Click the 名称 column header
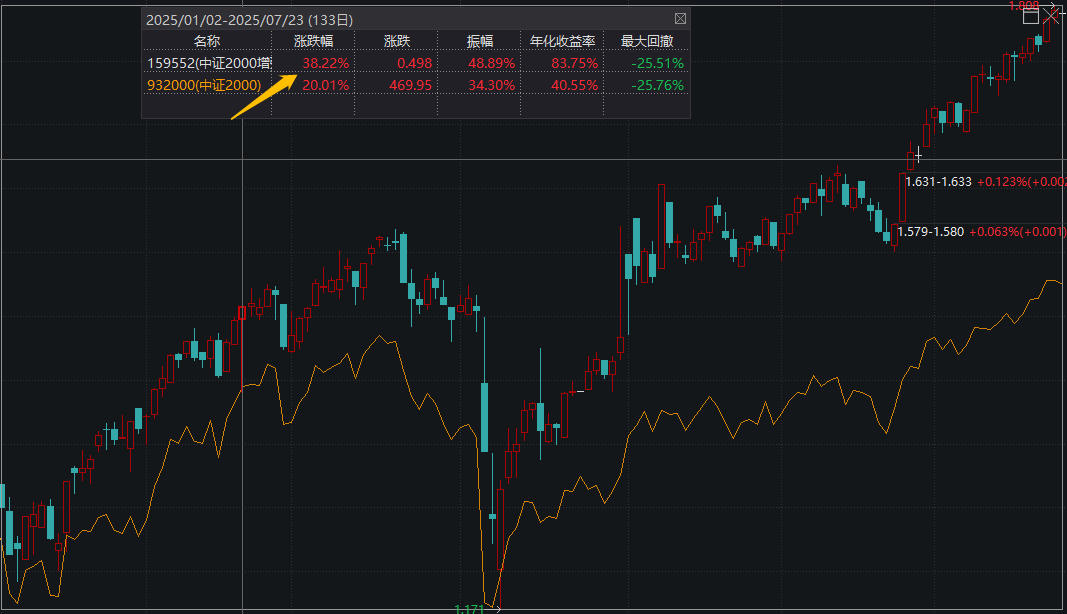The height and width of the screenshot is (614, 1067). (x=209, y=40)
